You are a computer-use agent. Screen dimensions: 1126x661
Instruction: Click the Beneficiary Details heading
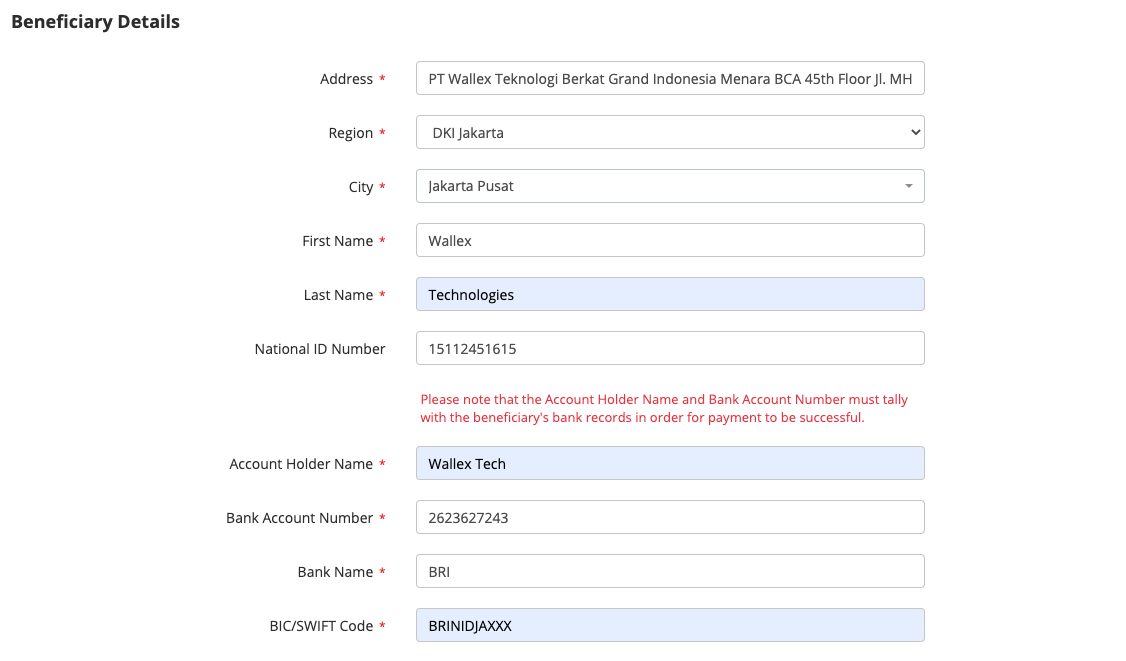(x=96, y=22)
